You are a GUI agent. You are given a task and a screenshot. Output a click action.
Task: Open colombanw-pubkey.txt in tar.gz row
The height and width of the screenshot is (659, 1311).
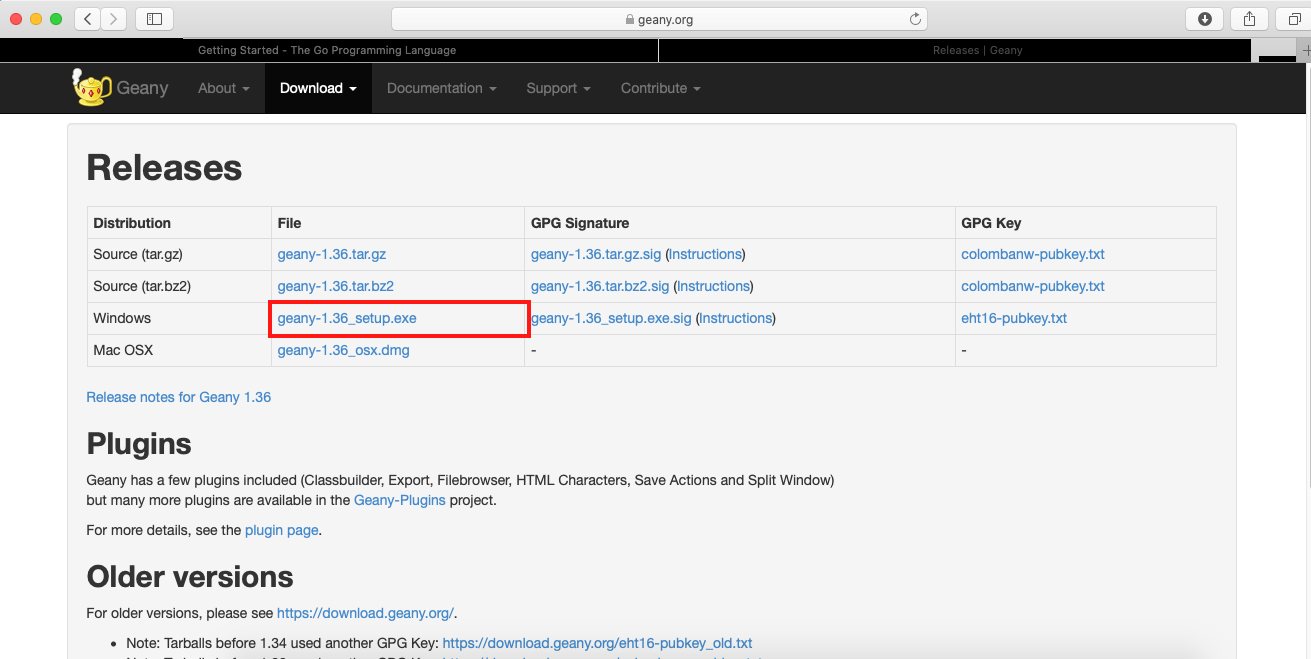pyautogui.click(x=1033, y=254)
